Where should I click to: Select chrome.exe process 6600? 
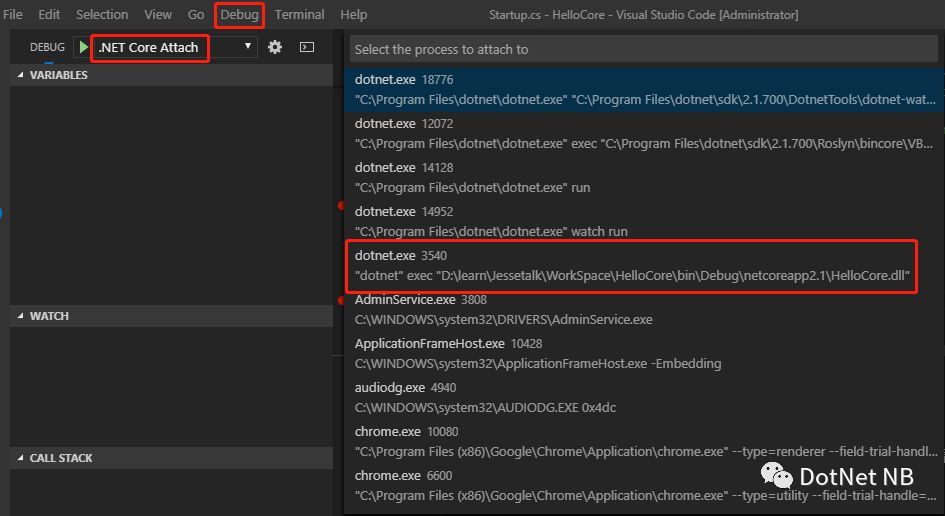pyautogui.click(x=644, y=485)
